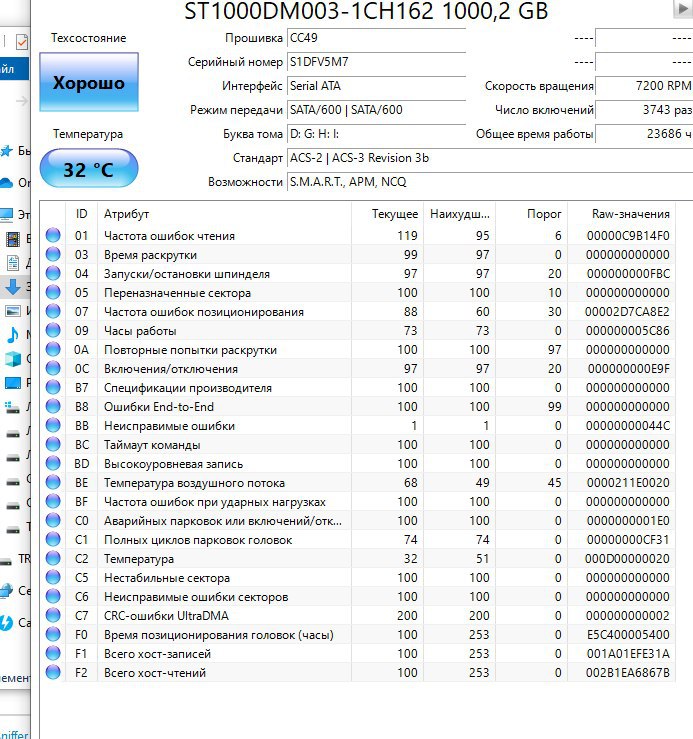Click This PC monitor icon in Explorer

point(7,215)
